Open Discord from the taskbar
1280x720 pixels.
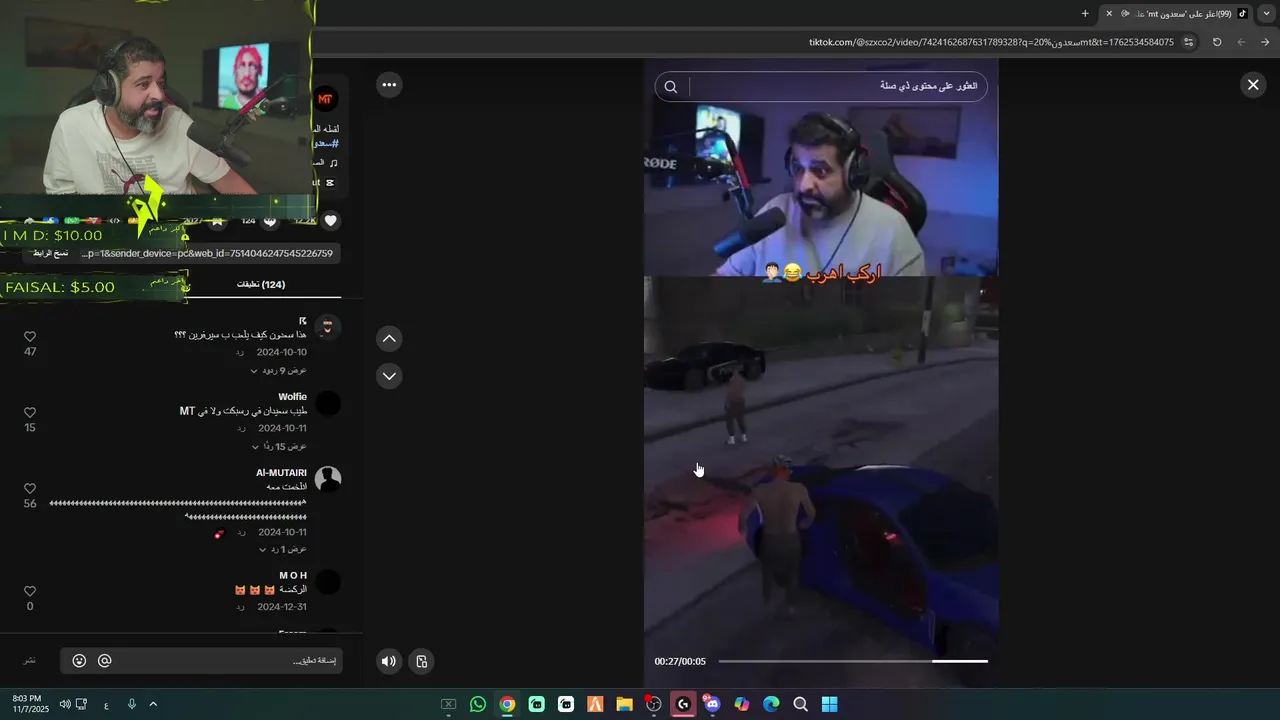[712, 704]
